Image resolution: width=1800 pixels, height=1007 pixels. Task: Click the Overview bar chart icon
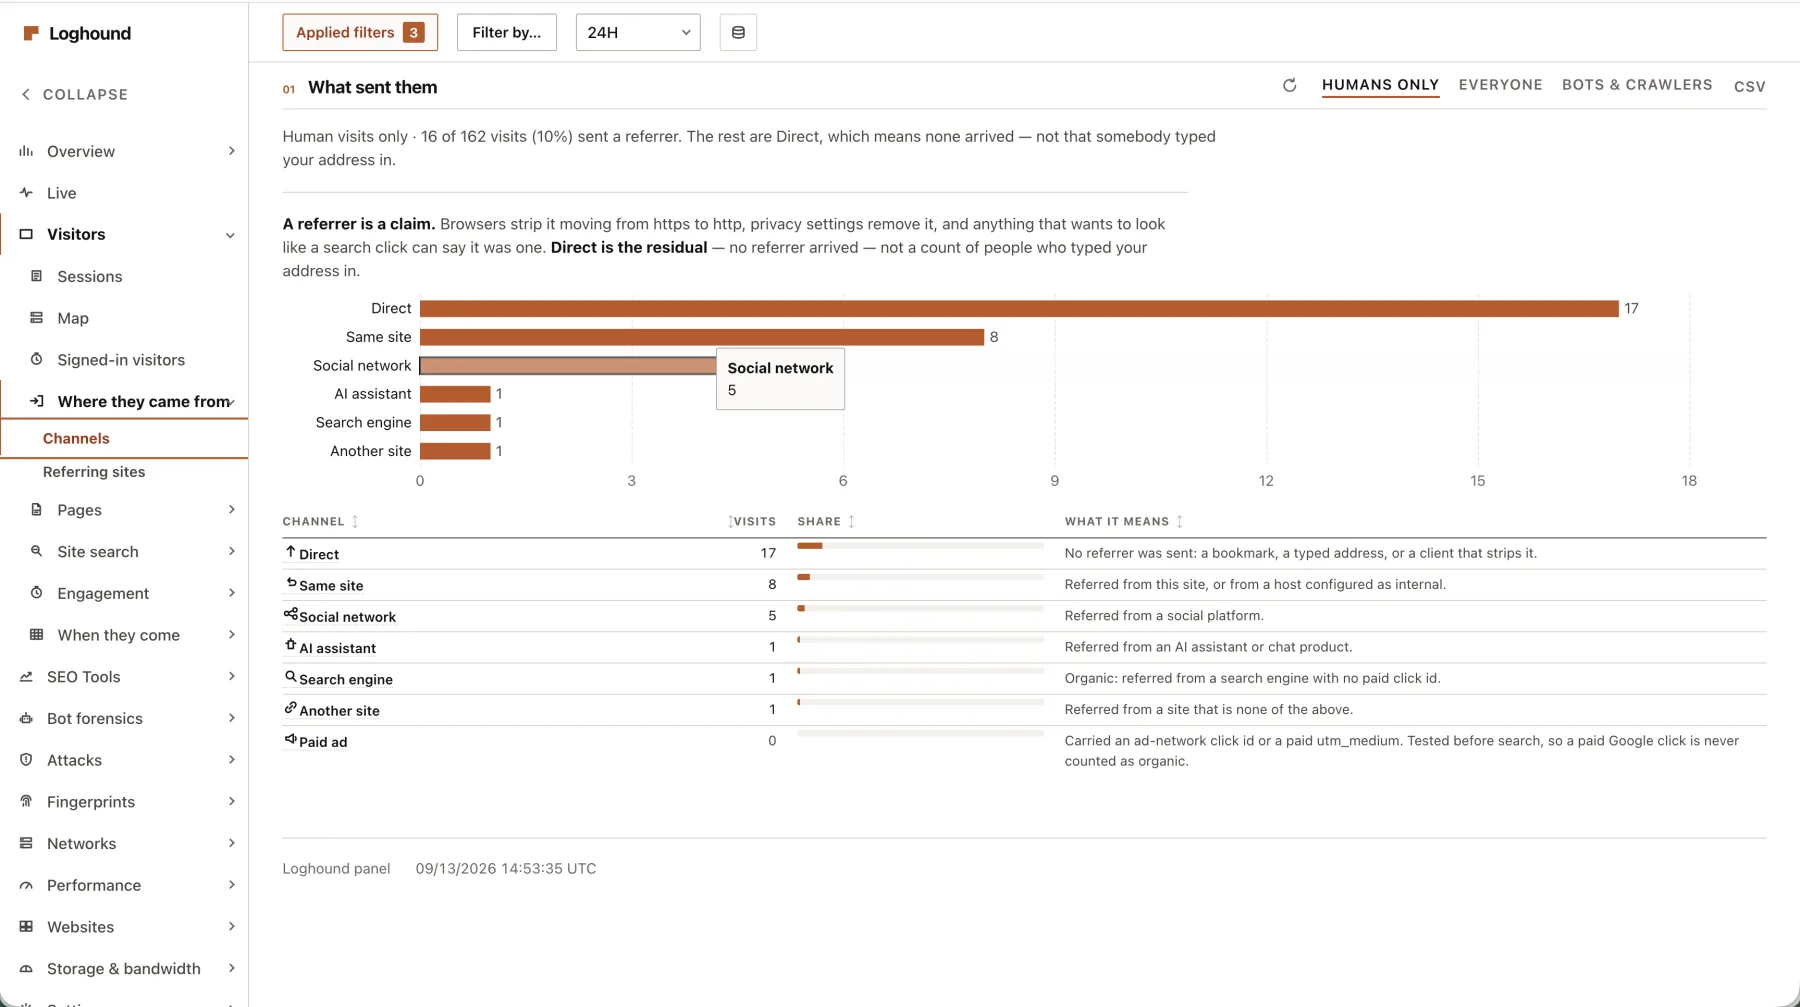pyautogui.click(x=26, y=151)
